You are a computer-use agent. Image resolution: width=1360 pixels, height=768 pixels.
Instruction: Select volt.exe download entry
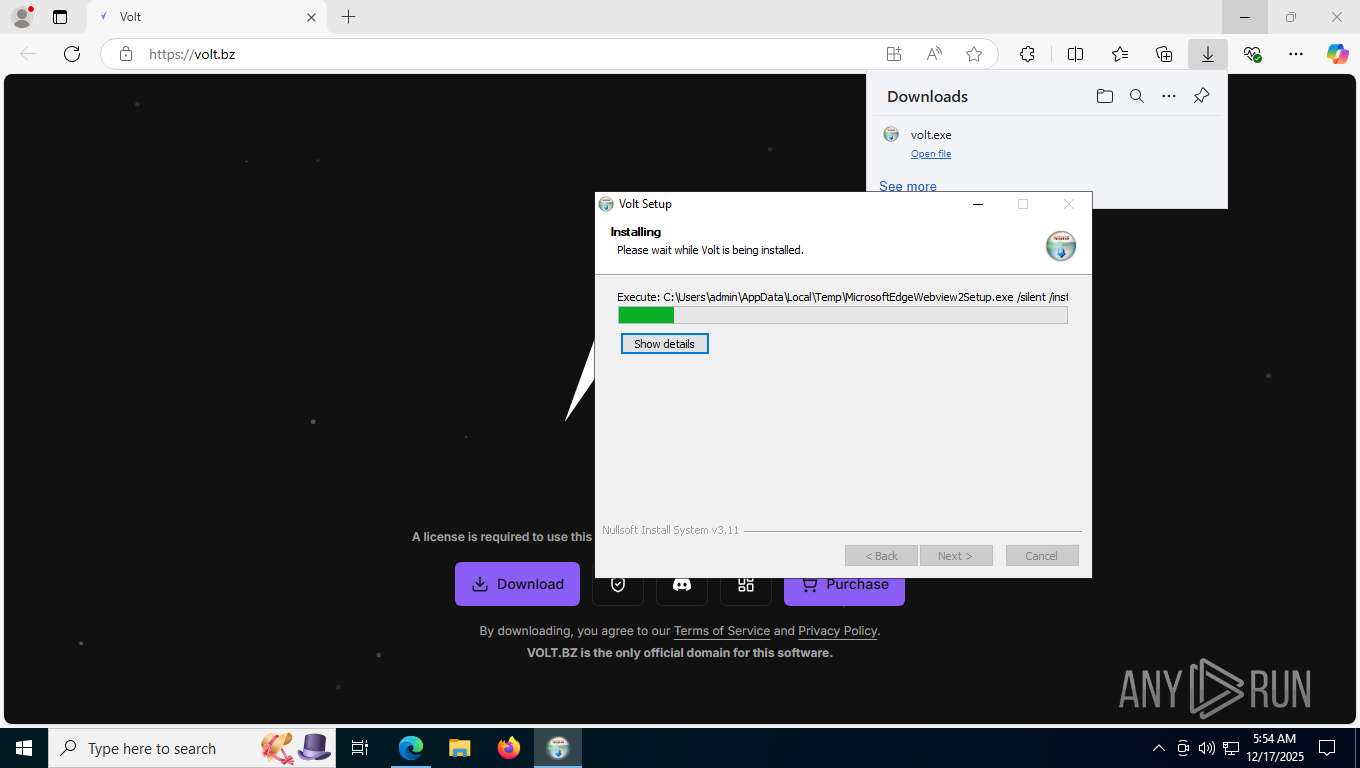click(1046, 143)
